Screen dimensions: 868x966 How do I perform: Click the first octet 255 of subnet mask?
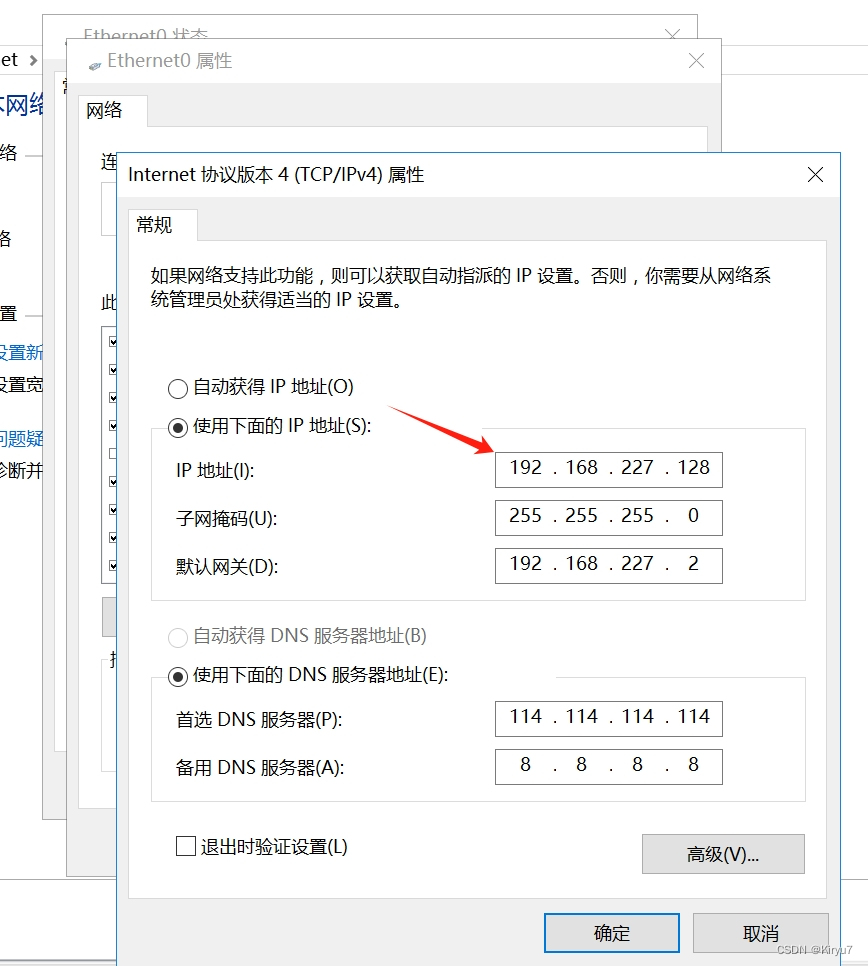pos(525,516)
